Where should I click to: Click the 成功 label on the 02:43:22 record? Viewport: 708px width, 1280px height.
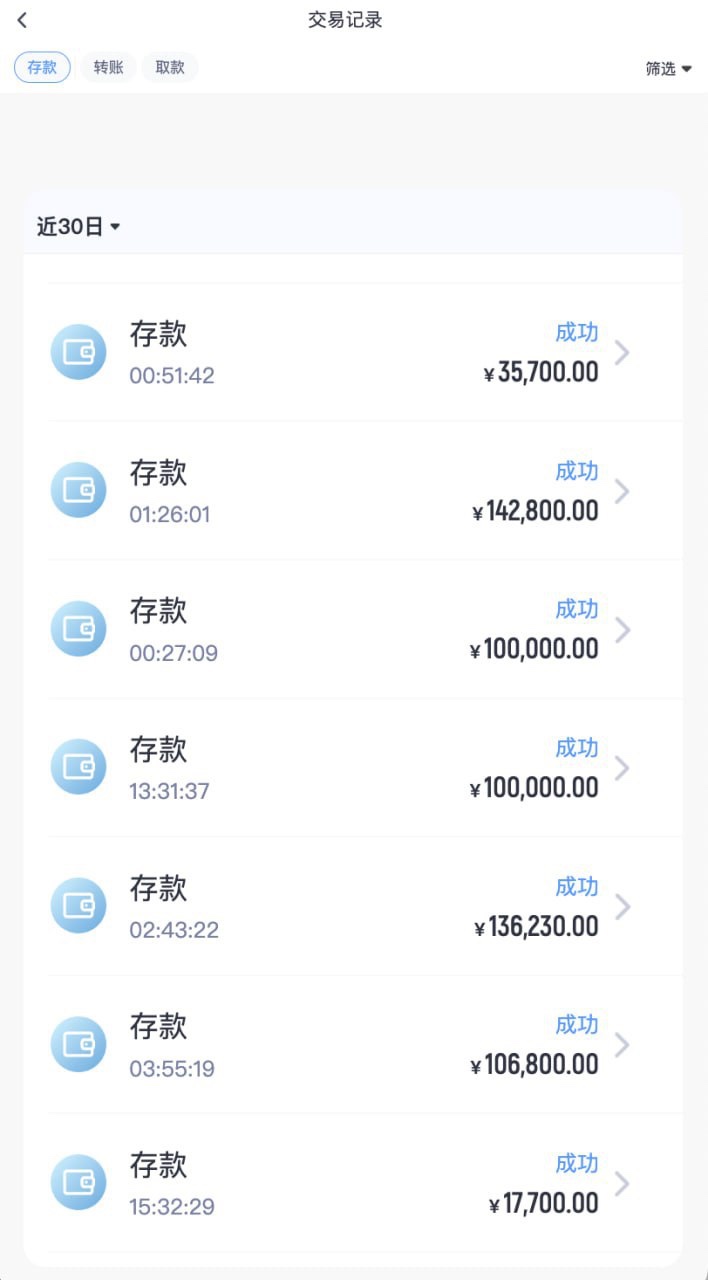577,887
